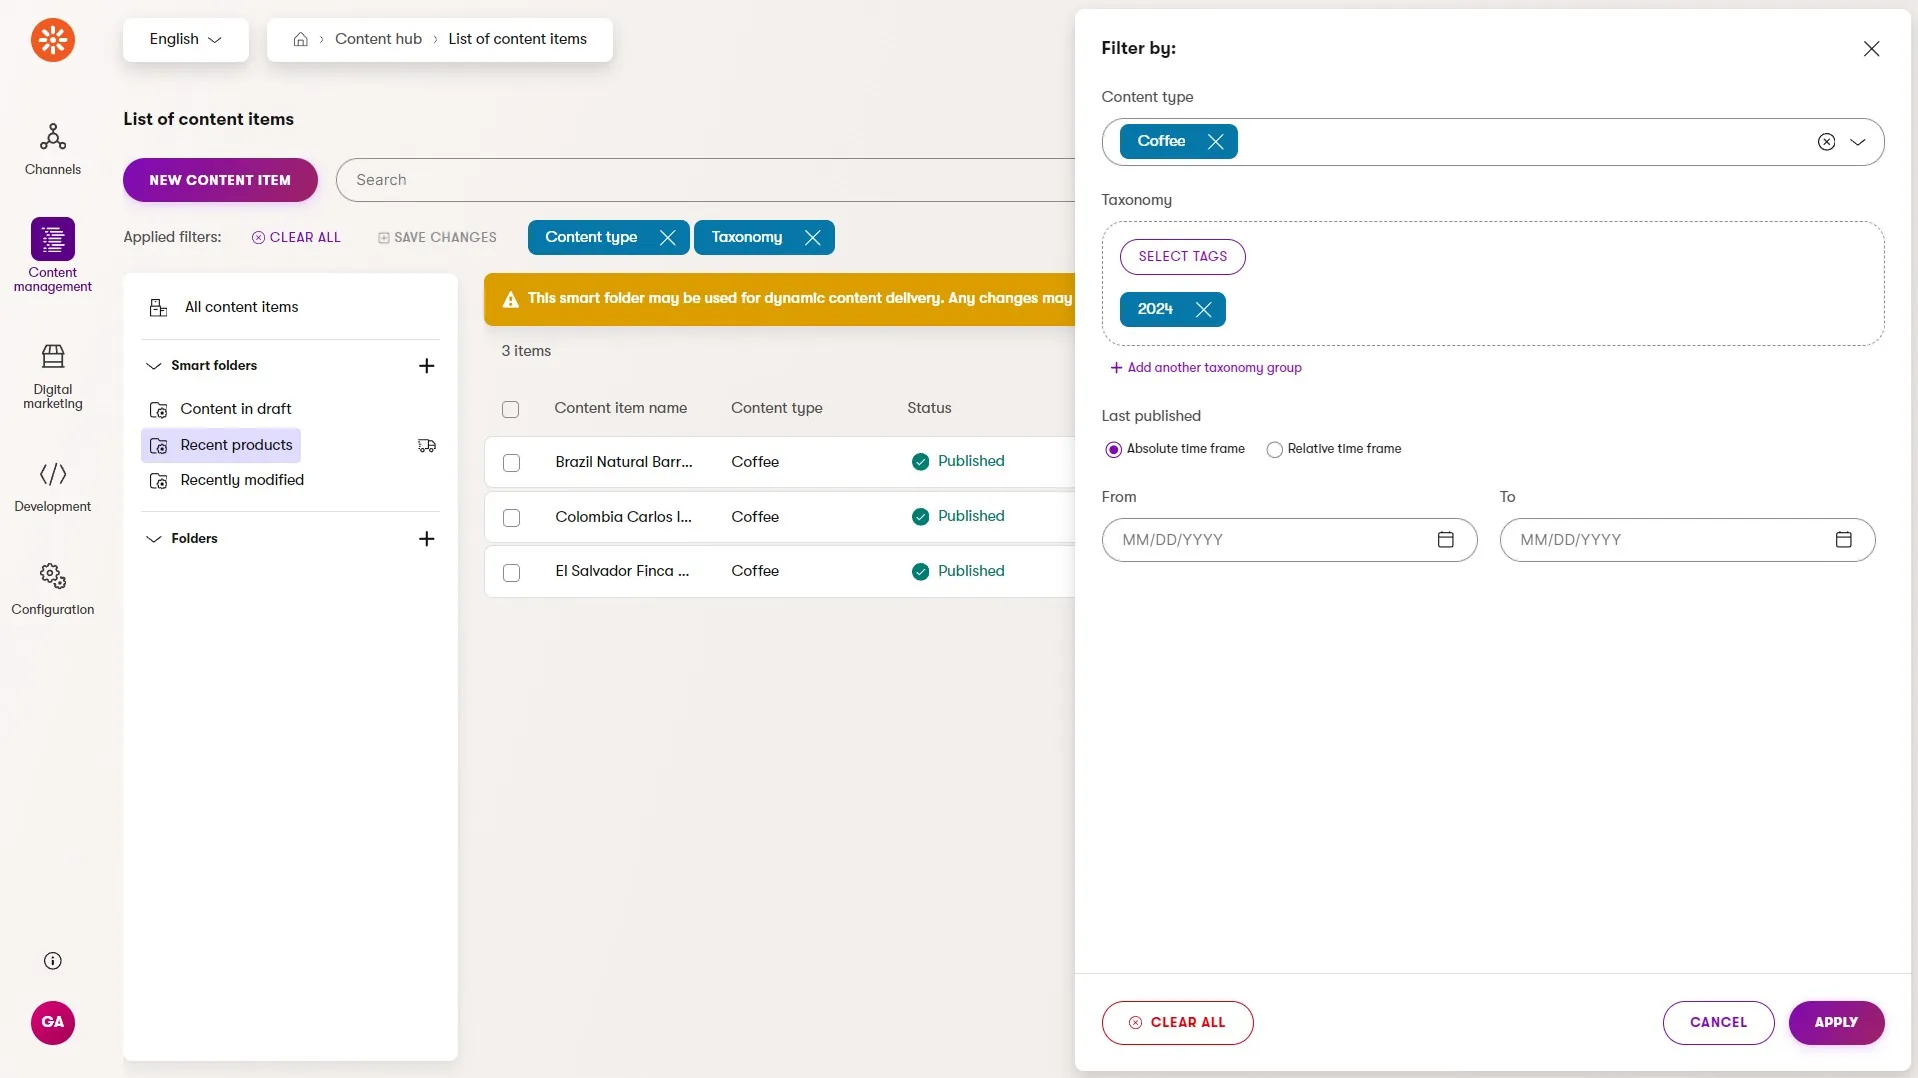This screenshot has height=1078, width=1918.
Task: Click SELECT TAGS button
Action: [x=1182, y=256]
